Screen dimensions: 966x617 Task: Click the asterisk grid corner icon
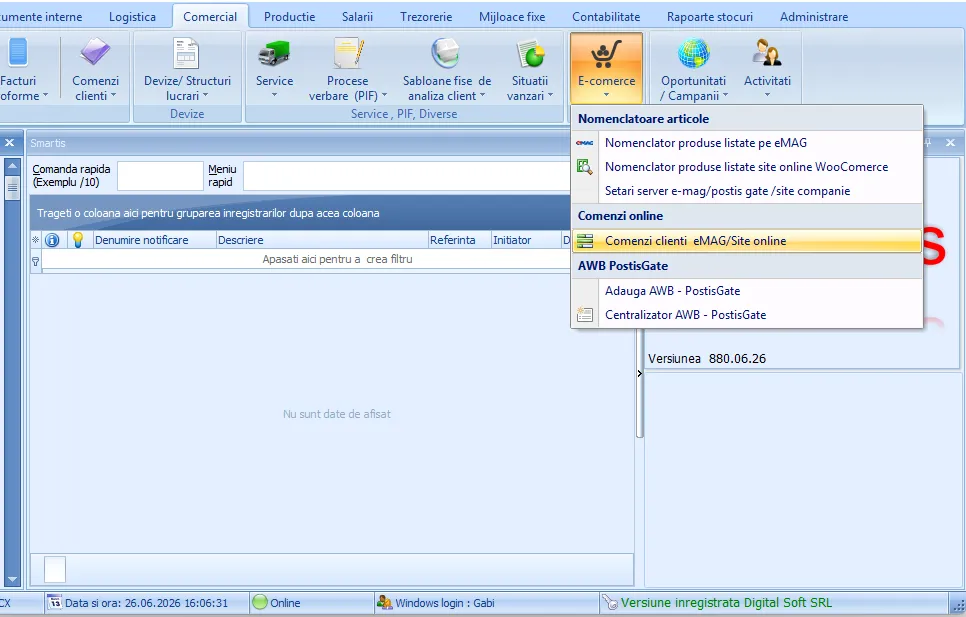point(36,240)
